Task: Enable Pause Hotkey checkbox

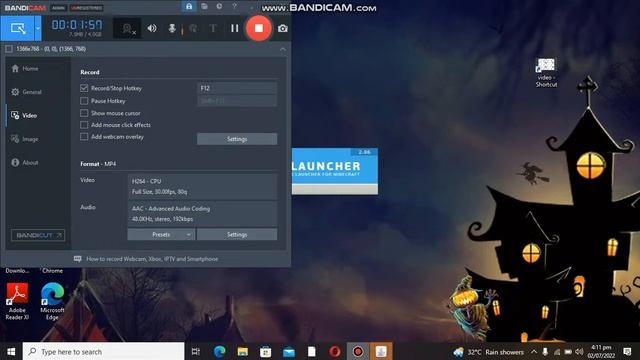Action: click(x=84, y=101)
